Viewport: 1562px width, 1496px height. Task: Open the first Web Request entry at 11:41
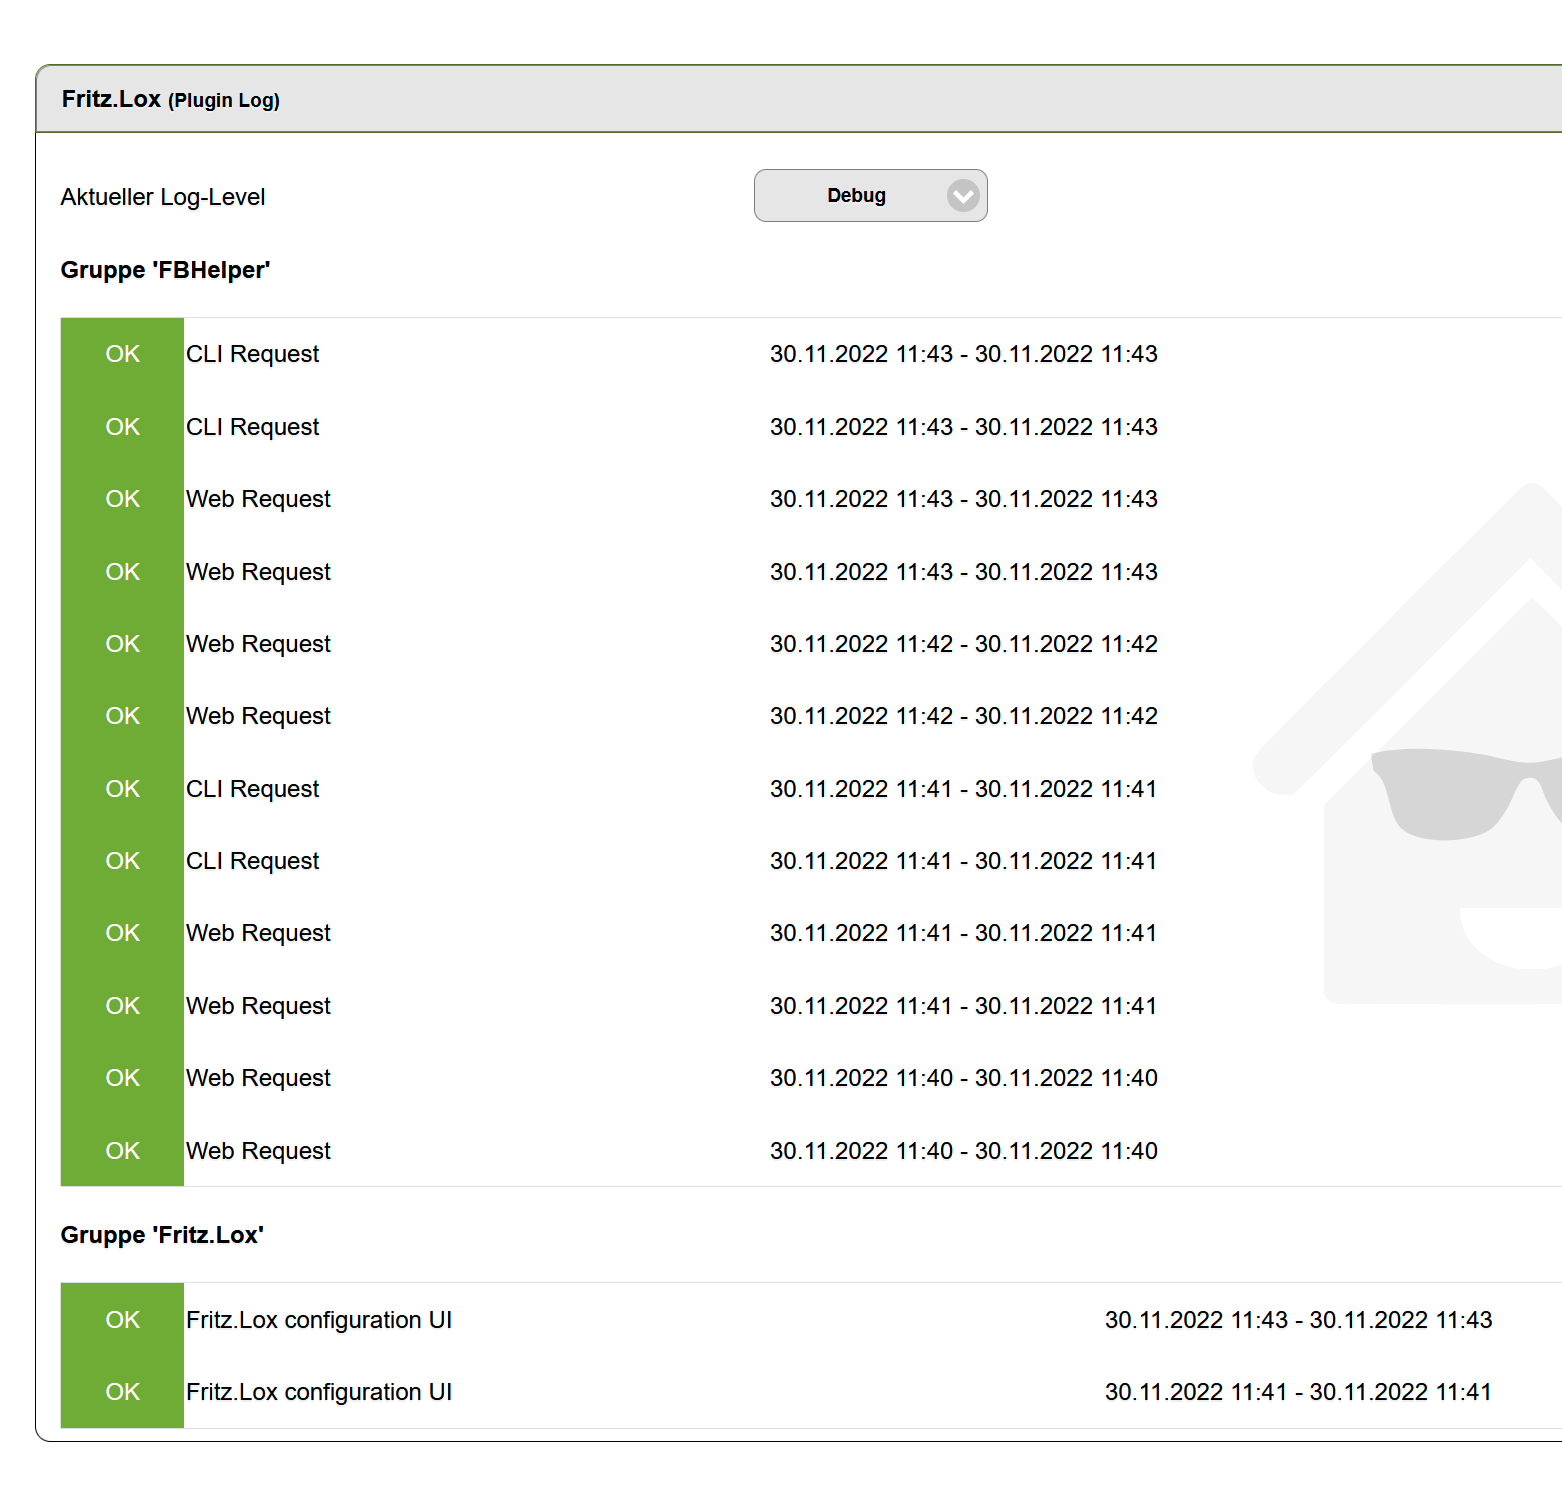(x=258, y=933)
